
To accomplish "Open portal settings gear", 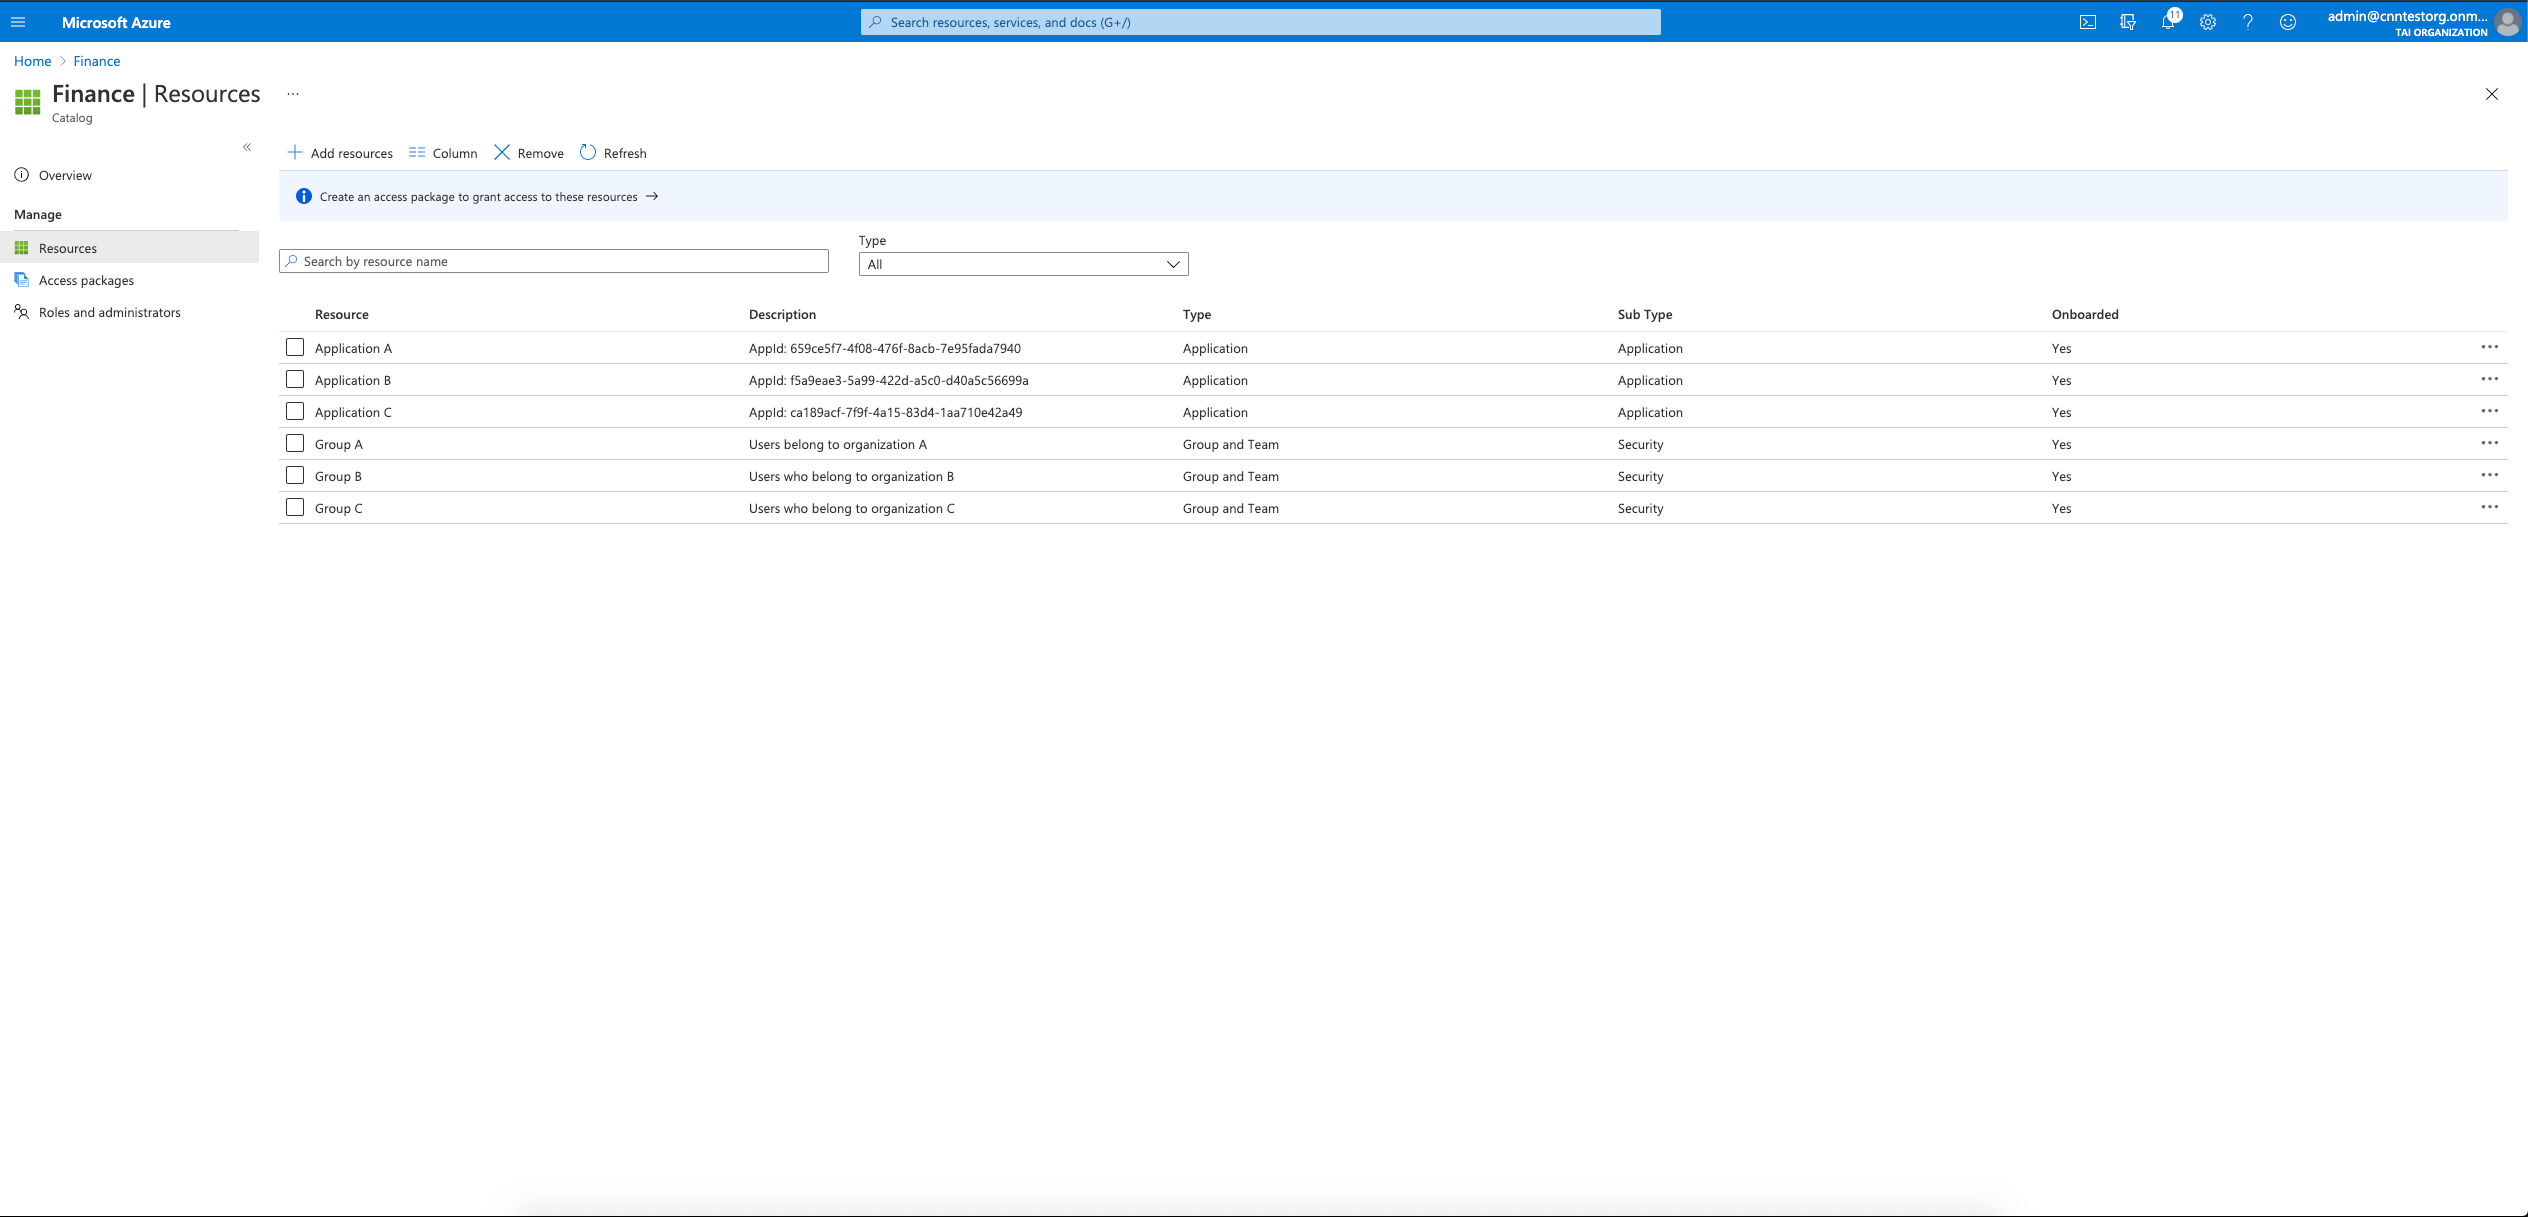I will 2207,21.
